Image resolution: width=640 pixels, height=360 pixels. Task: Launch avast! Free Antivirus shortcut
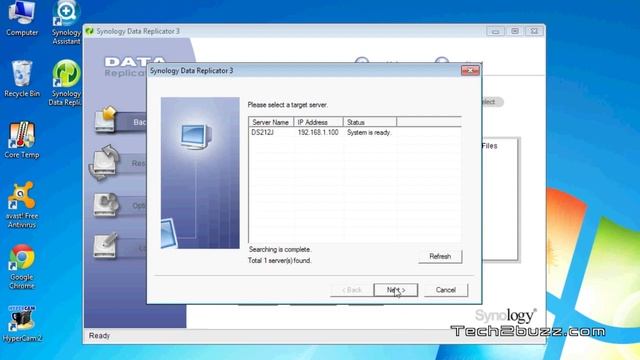[22, 205]
